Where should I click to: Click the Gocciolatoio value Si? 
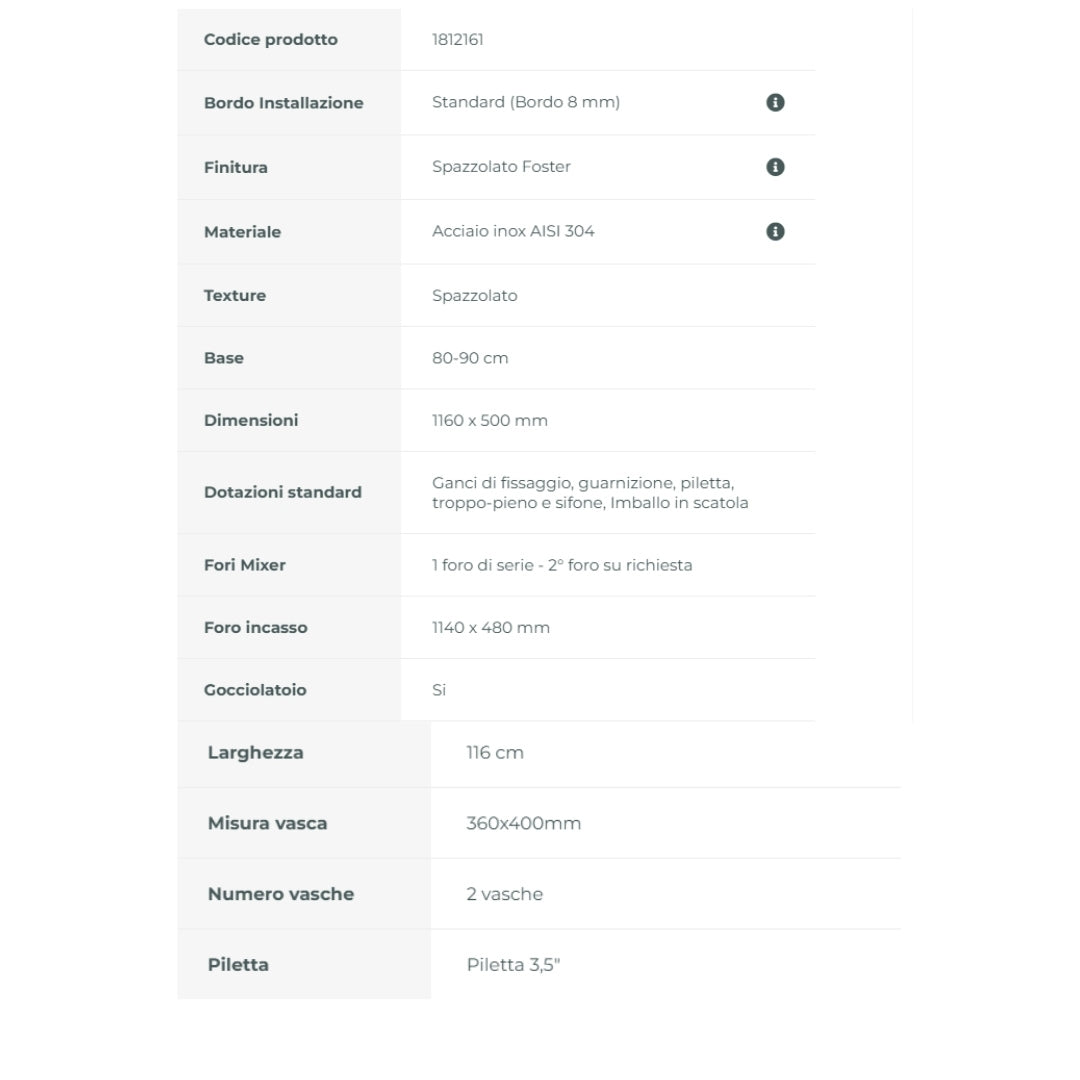439,689
